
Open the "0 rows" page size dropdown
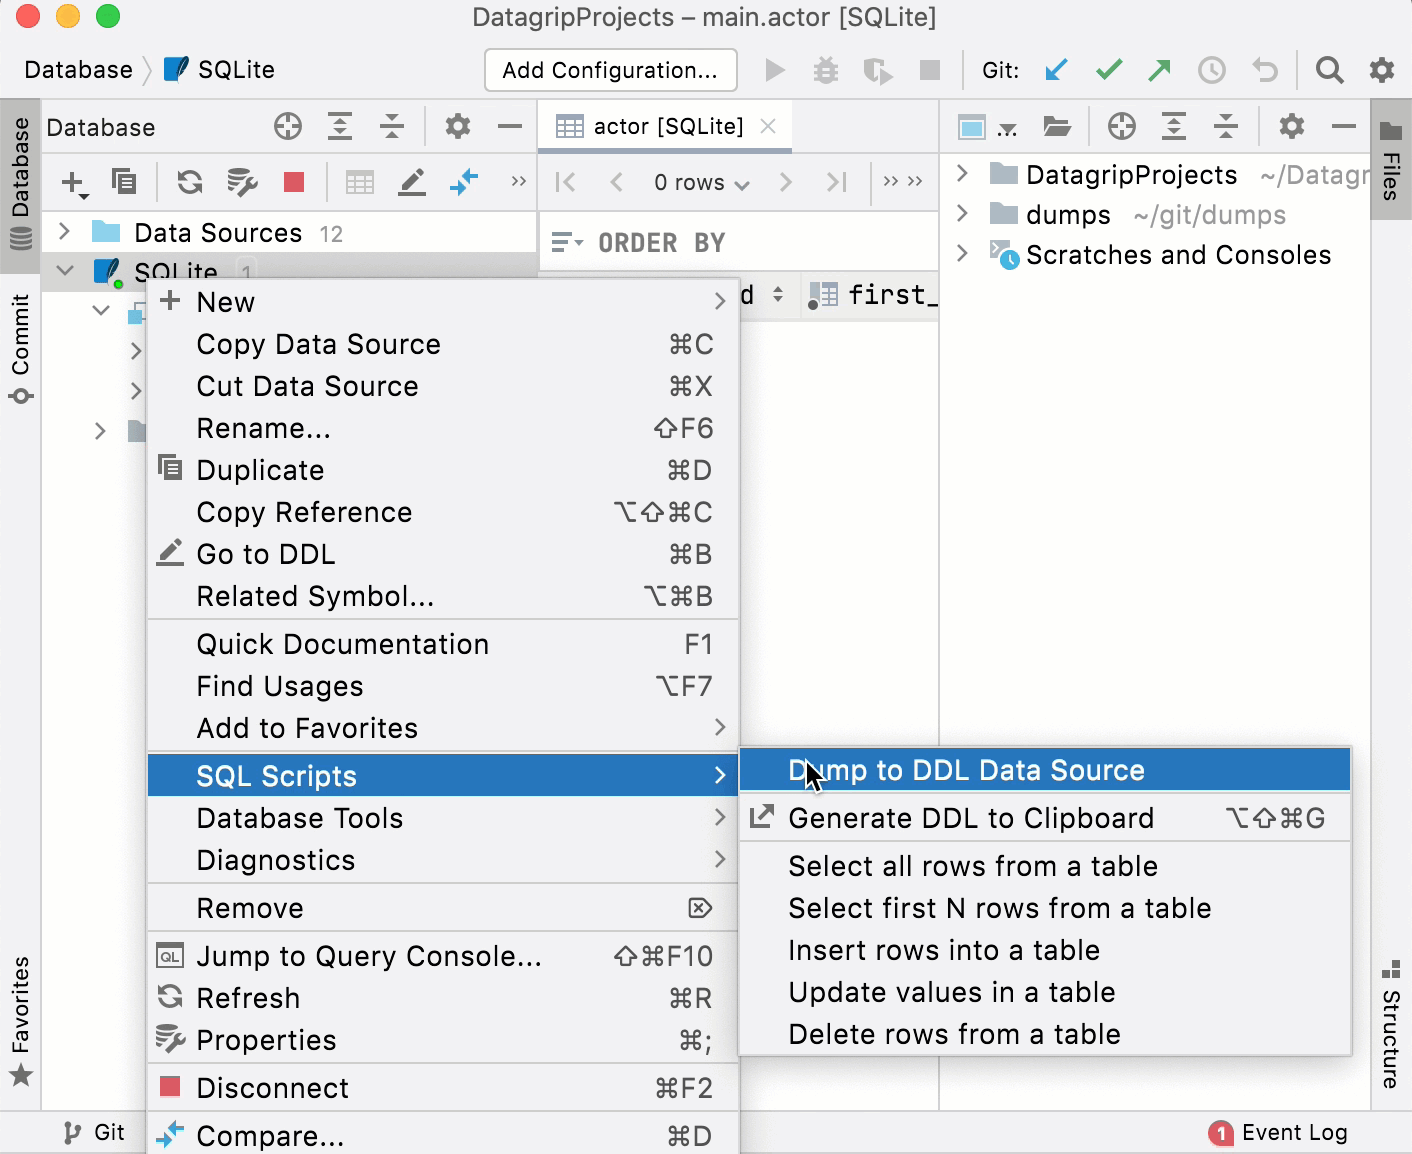coord(700,182)
